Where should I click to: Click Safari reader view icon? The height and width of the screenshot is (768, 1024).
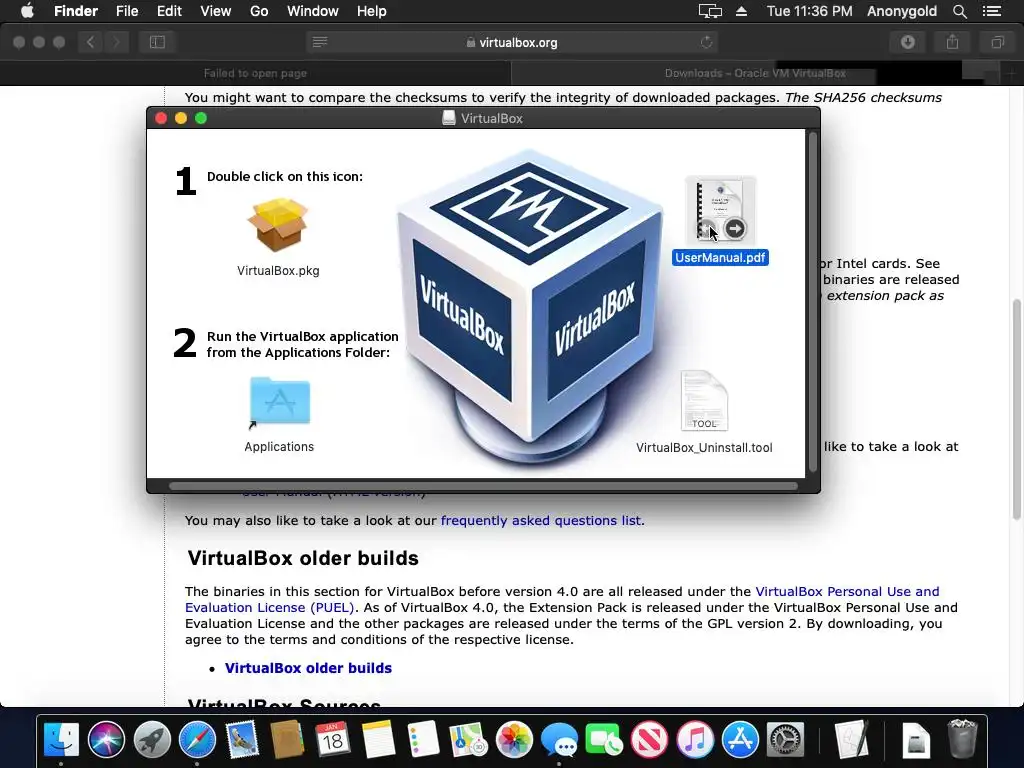click(x=320, y=42)
